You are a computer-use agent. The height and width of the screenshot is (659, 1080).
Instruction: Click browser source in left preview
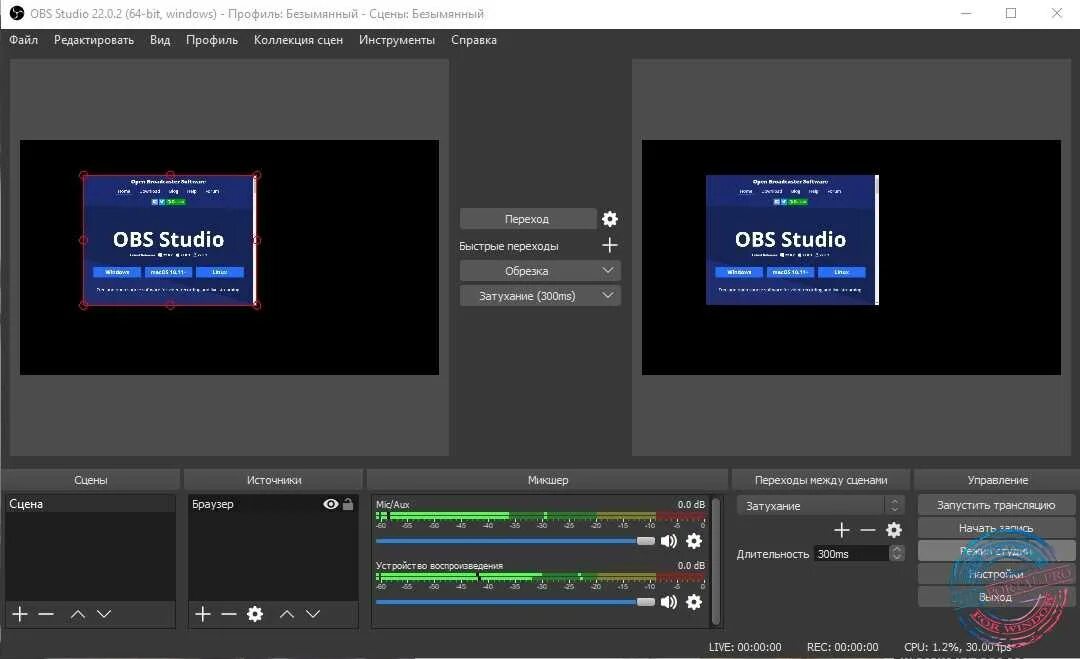pos(169,240)
